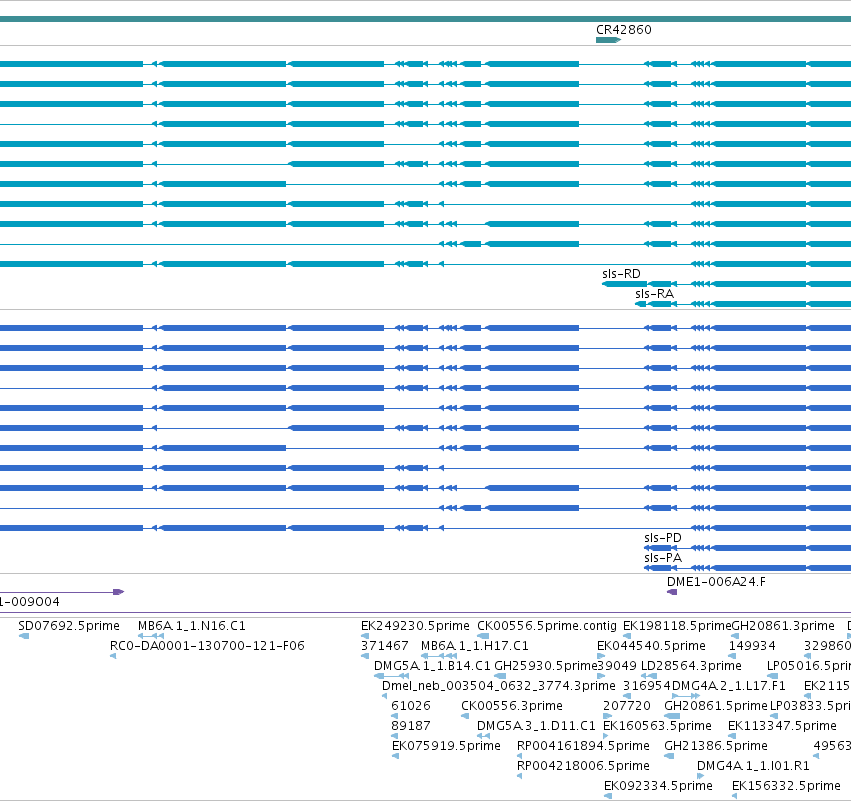851x801 pixels.
Task: Select the 316954 EST label
Action: (x=646, y=686)
